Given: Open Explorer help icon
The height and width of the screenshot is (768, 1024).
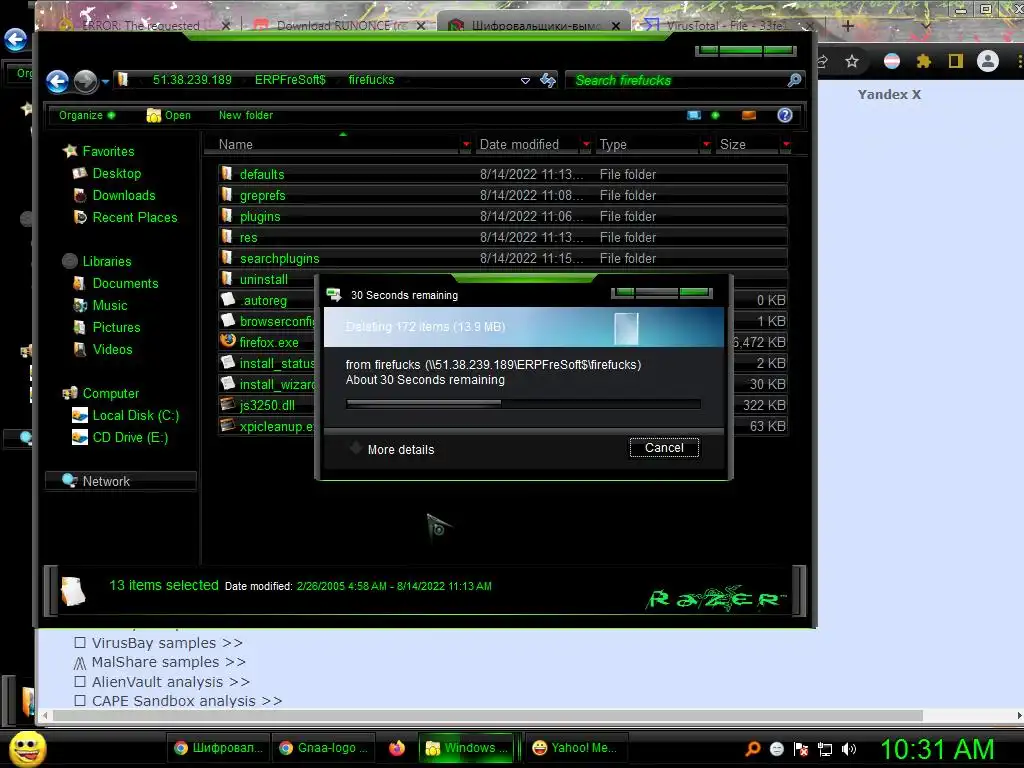Looking at the screenshot, I should tap(784, 115).
